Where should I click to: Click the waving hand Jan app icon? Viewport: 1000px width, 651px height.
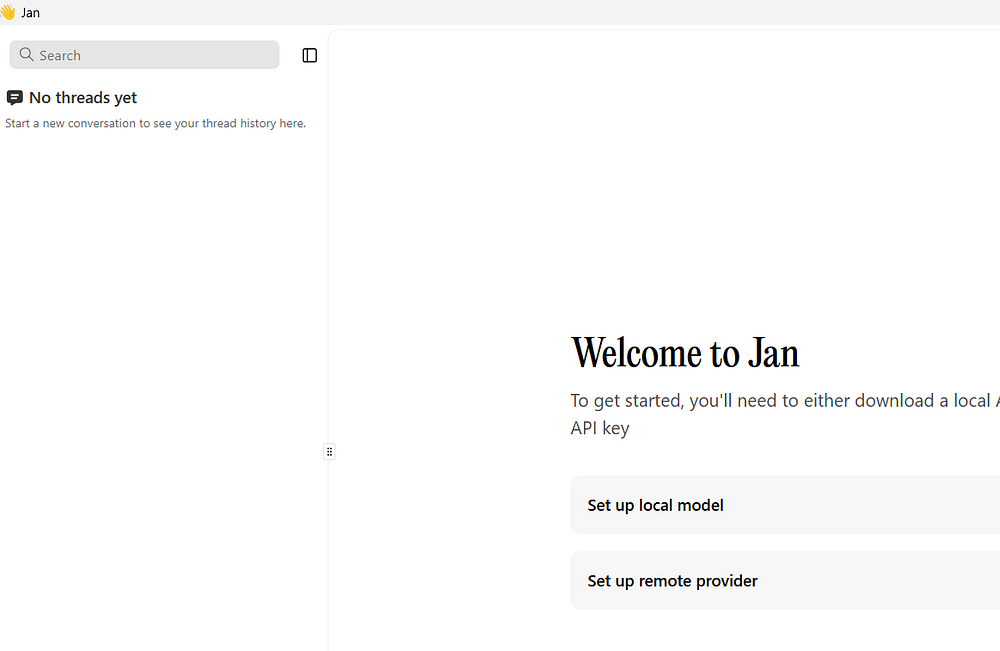8,12
